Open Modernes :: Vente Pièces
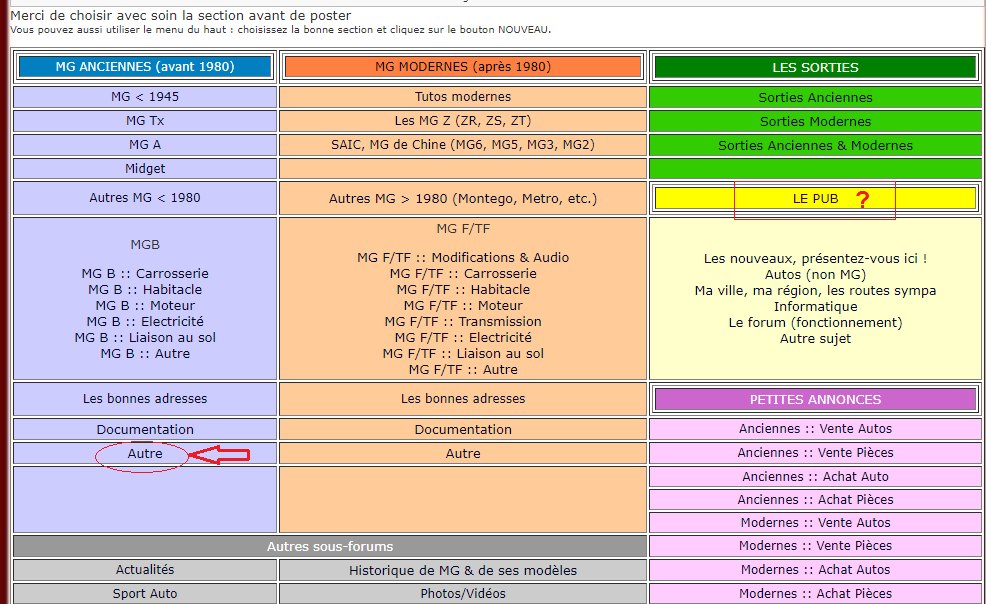The height and width of the screenshot is (604, 986). [815, 546]
